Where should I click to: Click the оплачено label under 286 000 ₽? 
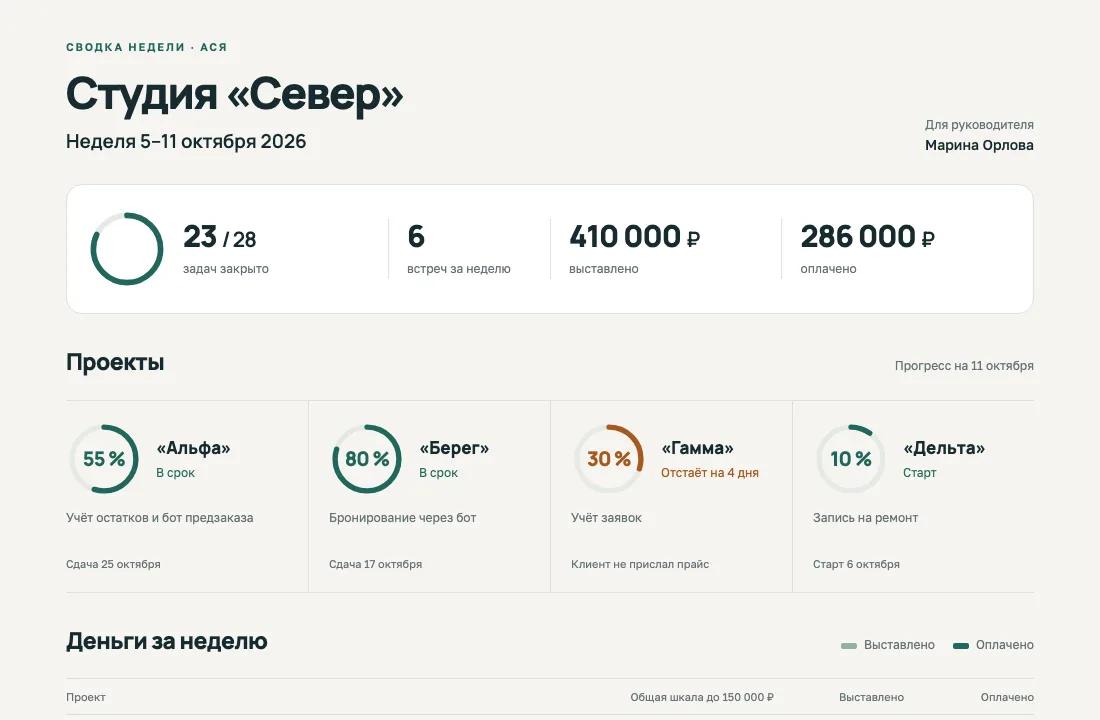click(x=829, y=269)
